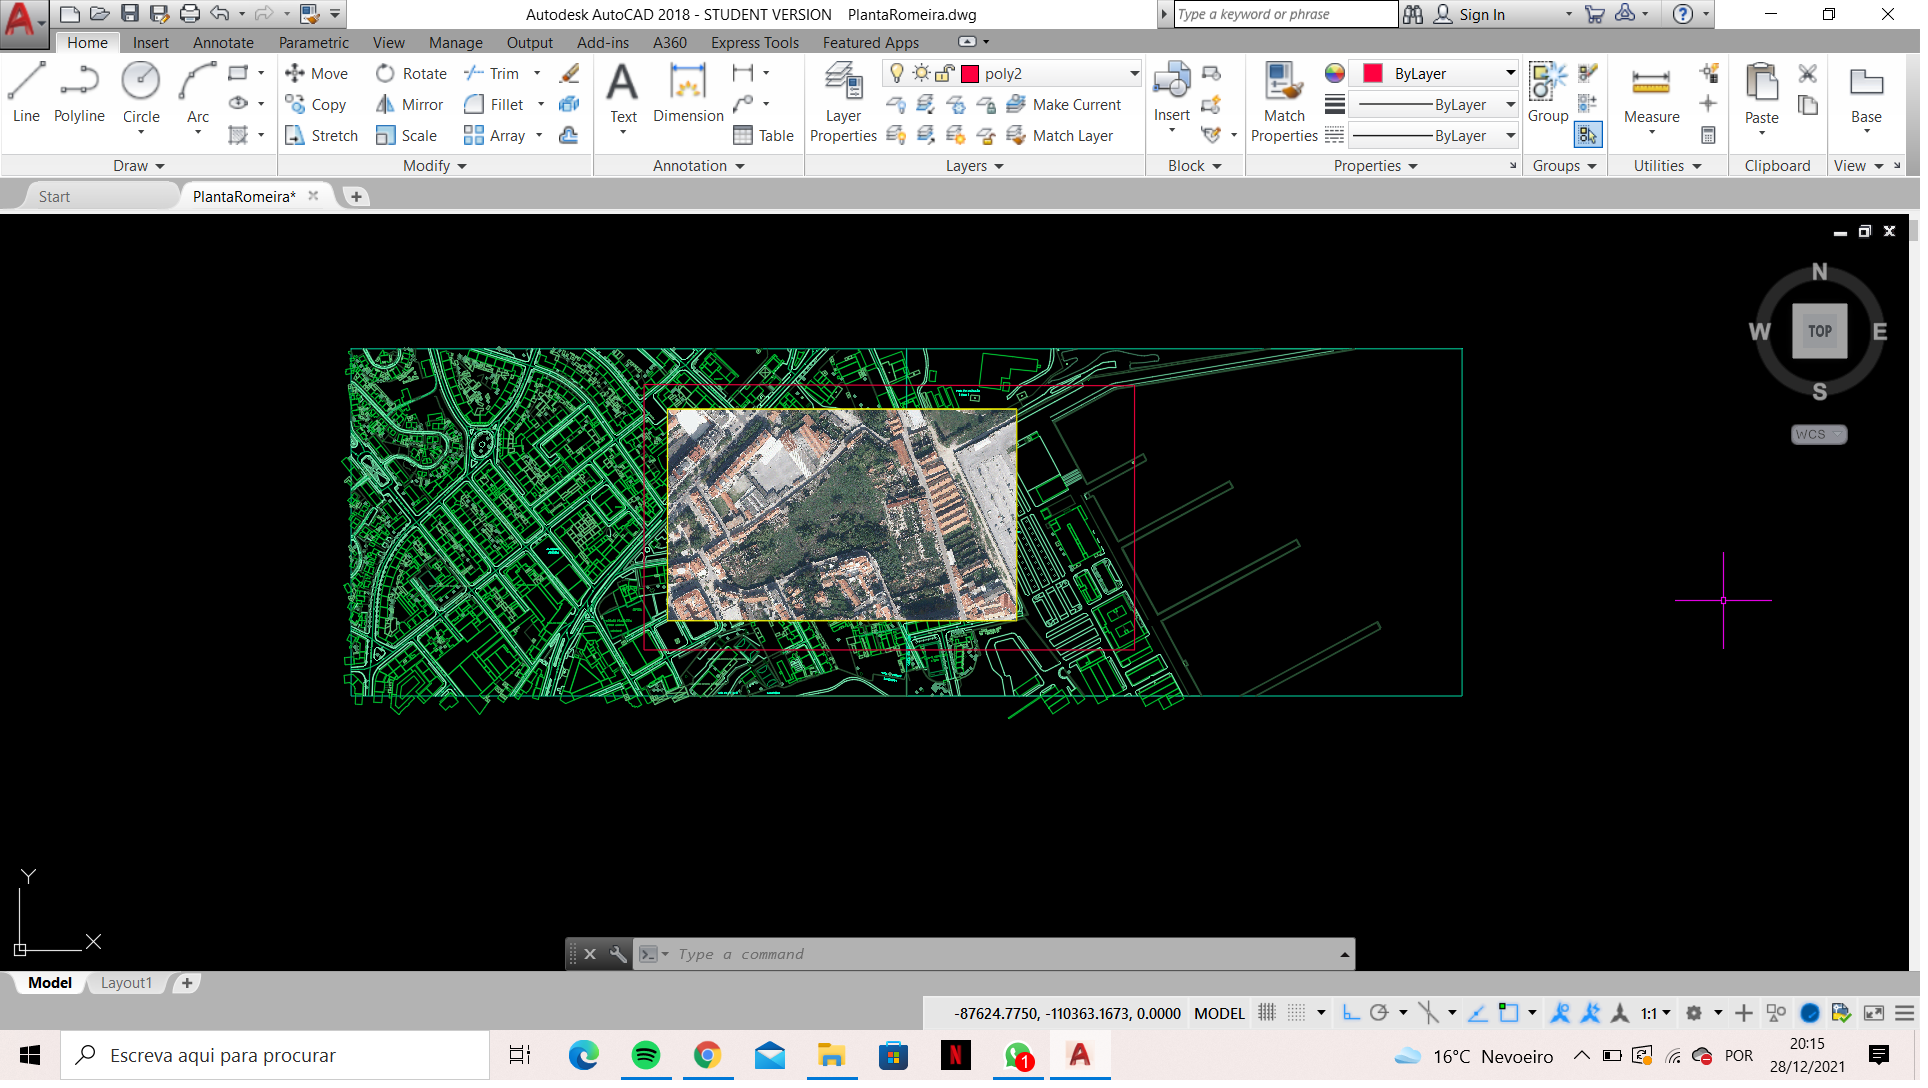Switch to the Annotate ribbon tab
The height and width of the screenshot is (1088, 1928).
tap(224, 43)
